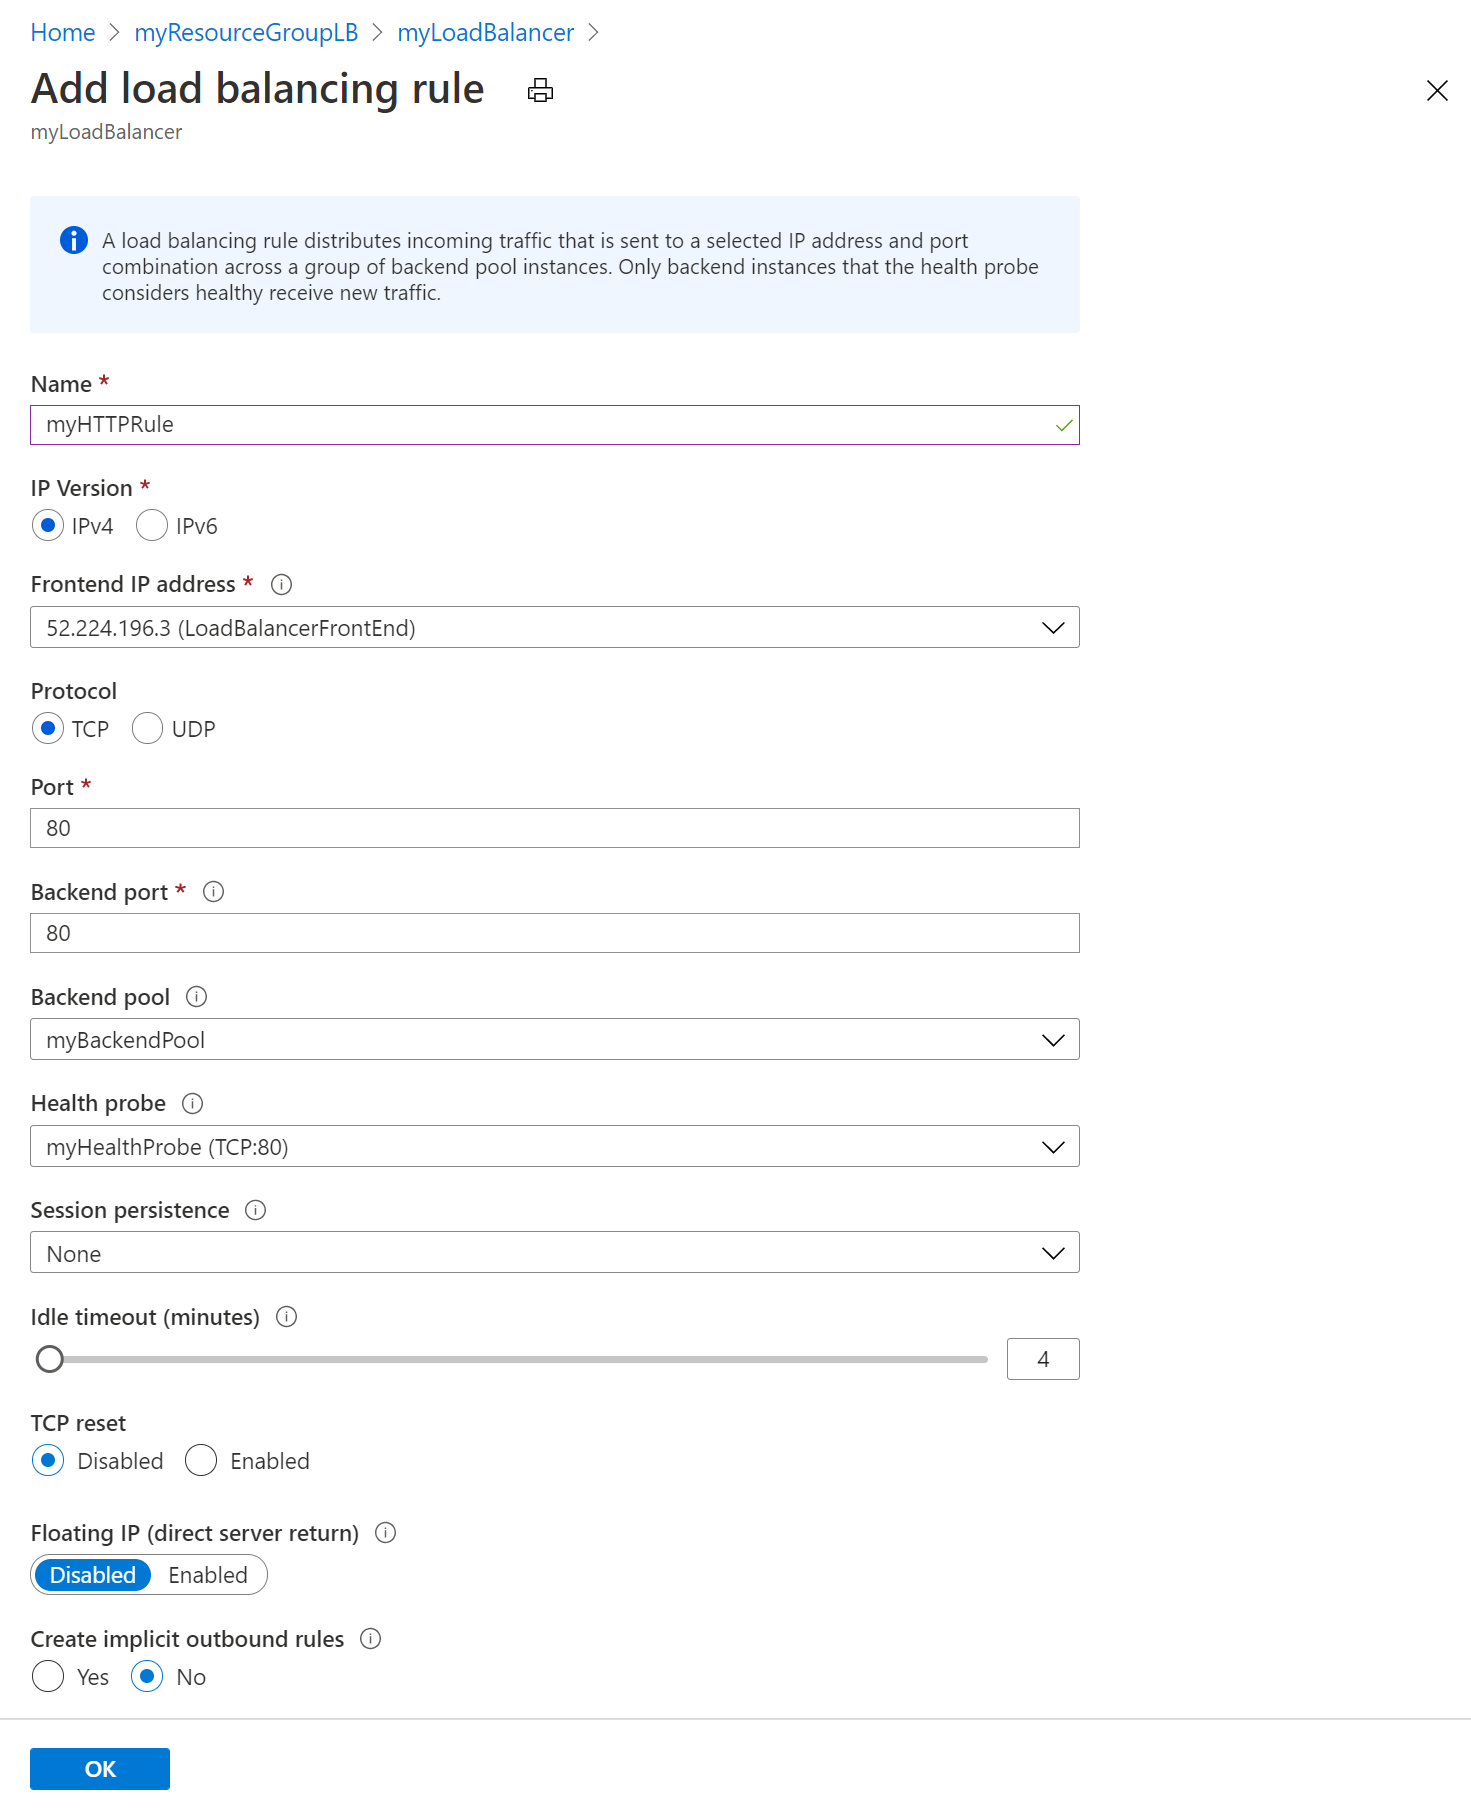Choose UDP as the protocol
This screenshot has height=1814, width=1471.
pos(148,729)
